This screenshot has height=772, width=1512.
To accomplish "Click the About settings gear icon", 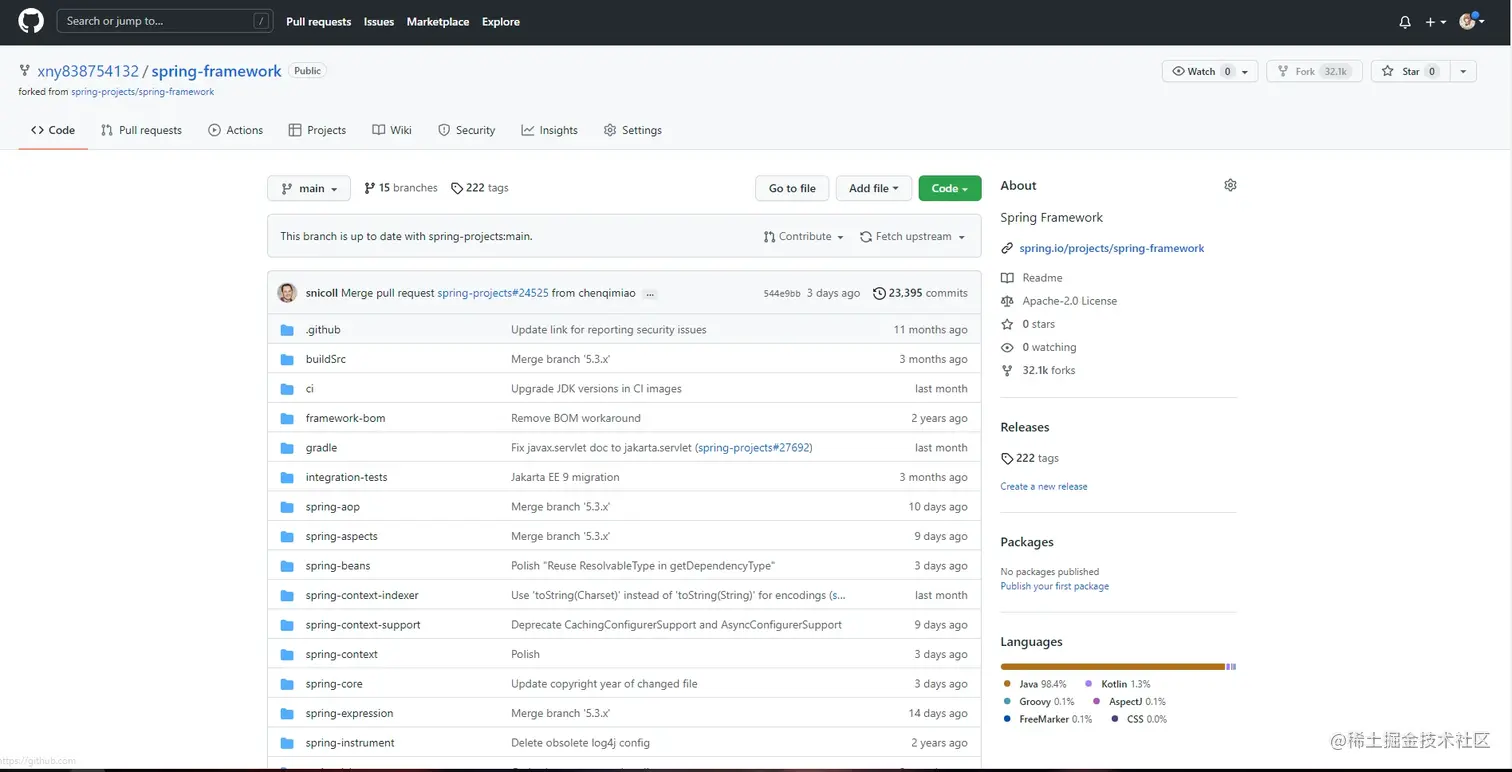I will (x=1230, y=185).
